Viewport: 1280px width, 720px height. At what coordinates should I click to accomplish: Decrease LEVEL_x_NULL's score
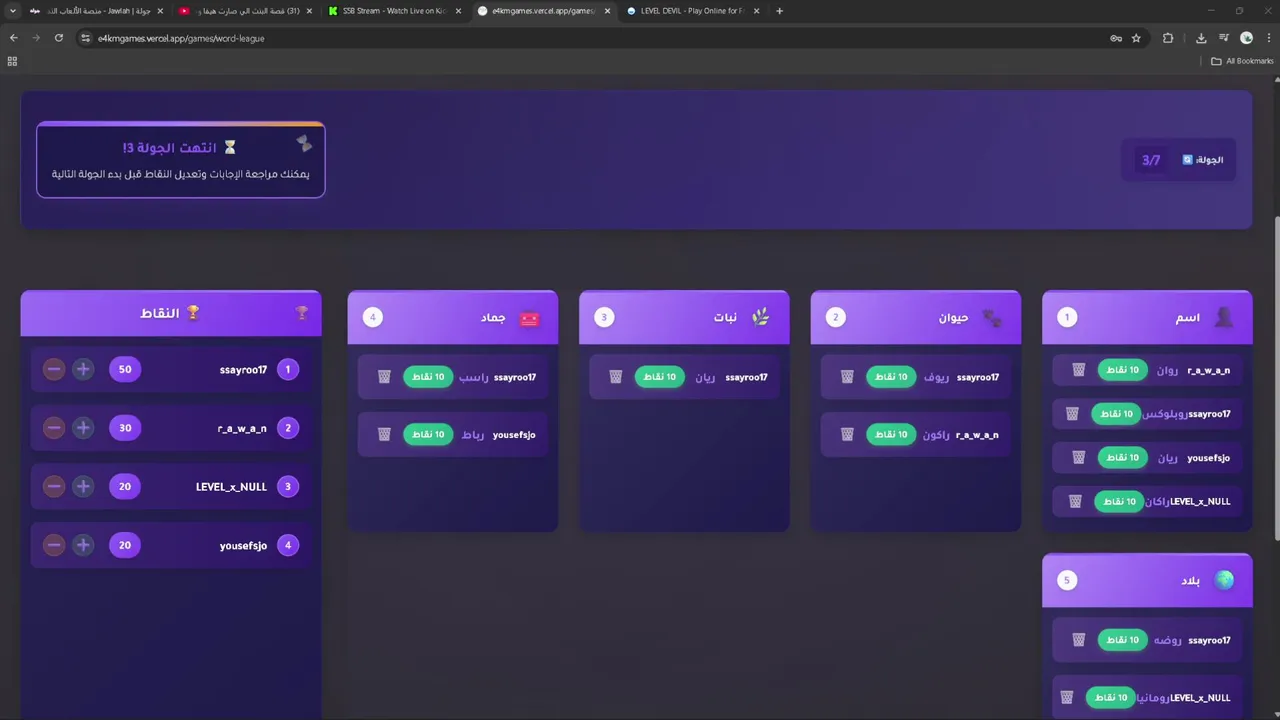54,486
